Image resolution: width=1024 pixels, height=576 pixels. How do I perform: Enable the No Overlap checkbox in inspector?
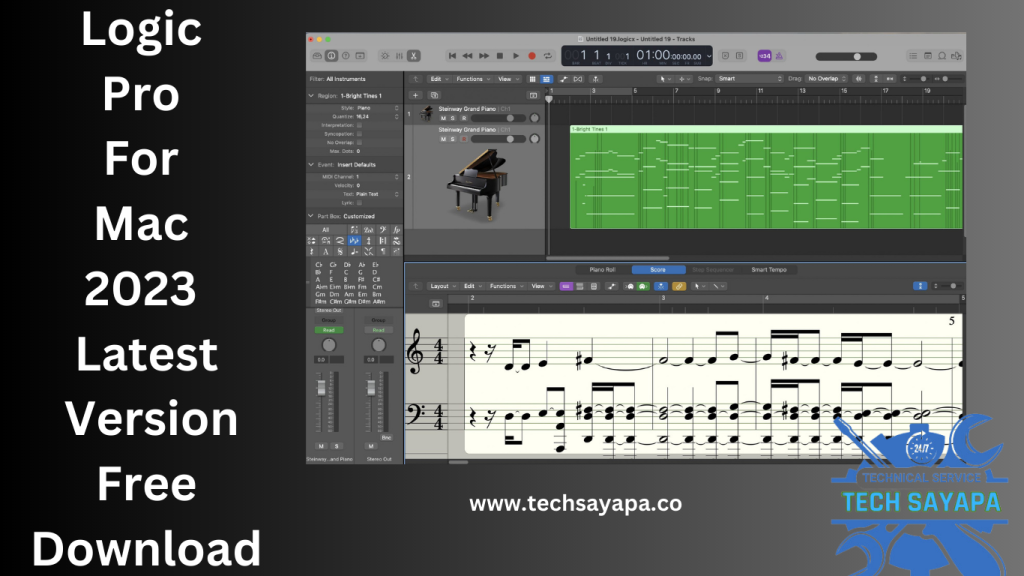pos(359,142)
